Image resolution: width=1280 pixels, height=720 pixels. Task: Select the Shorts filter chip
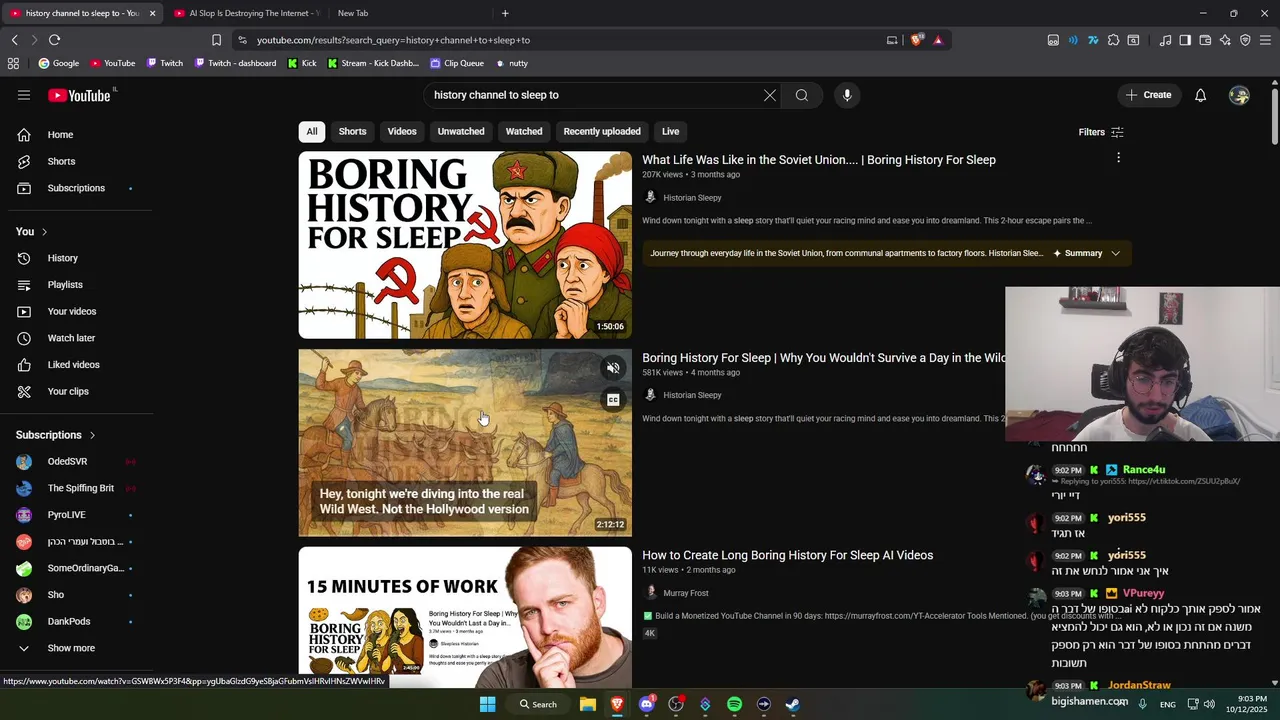coord(352,131)
